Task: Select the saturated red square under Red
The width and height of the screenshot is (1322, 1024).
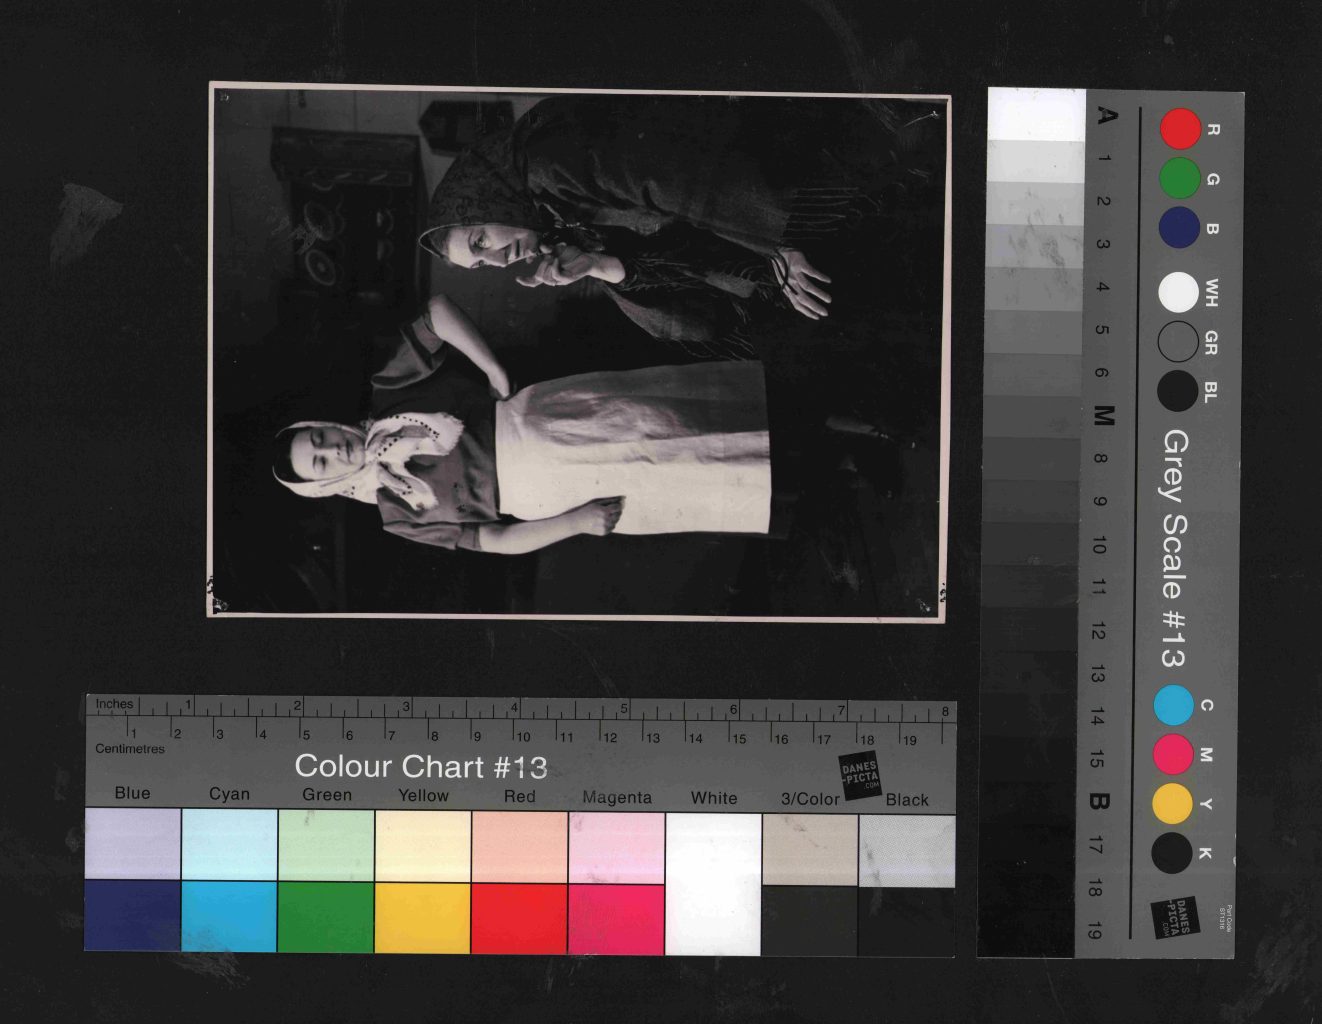Action: pos(519,918)
